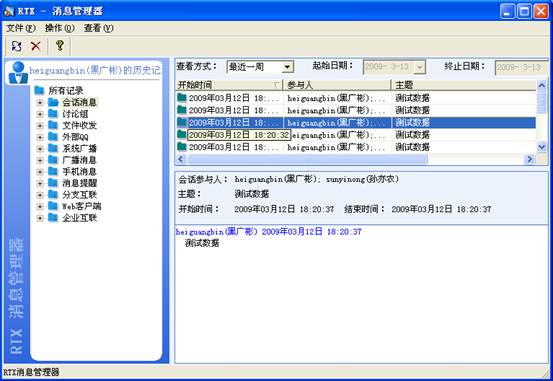Image resolution: width=553 pixels, height=381 pixels.
Task: Click the blue message header heiguangbin 18:20:37
Action: [x=268, y=231]
